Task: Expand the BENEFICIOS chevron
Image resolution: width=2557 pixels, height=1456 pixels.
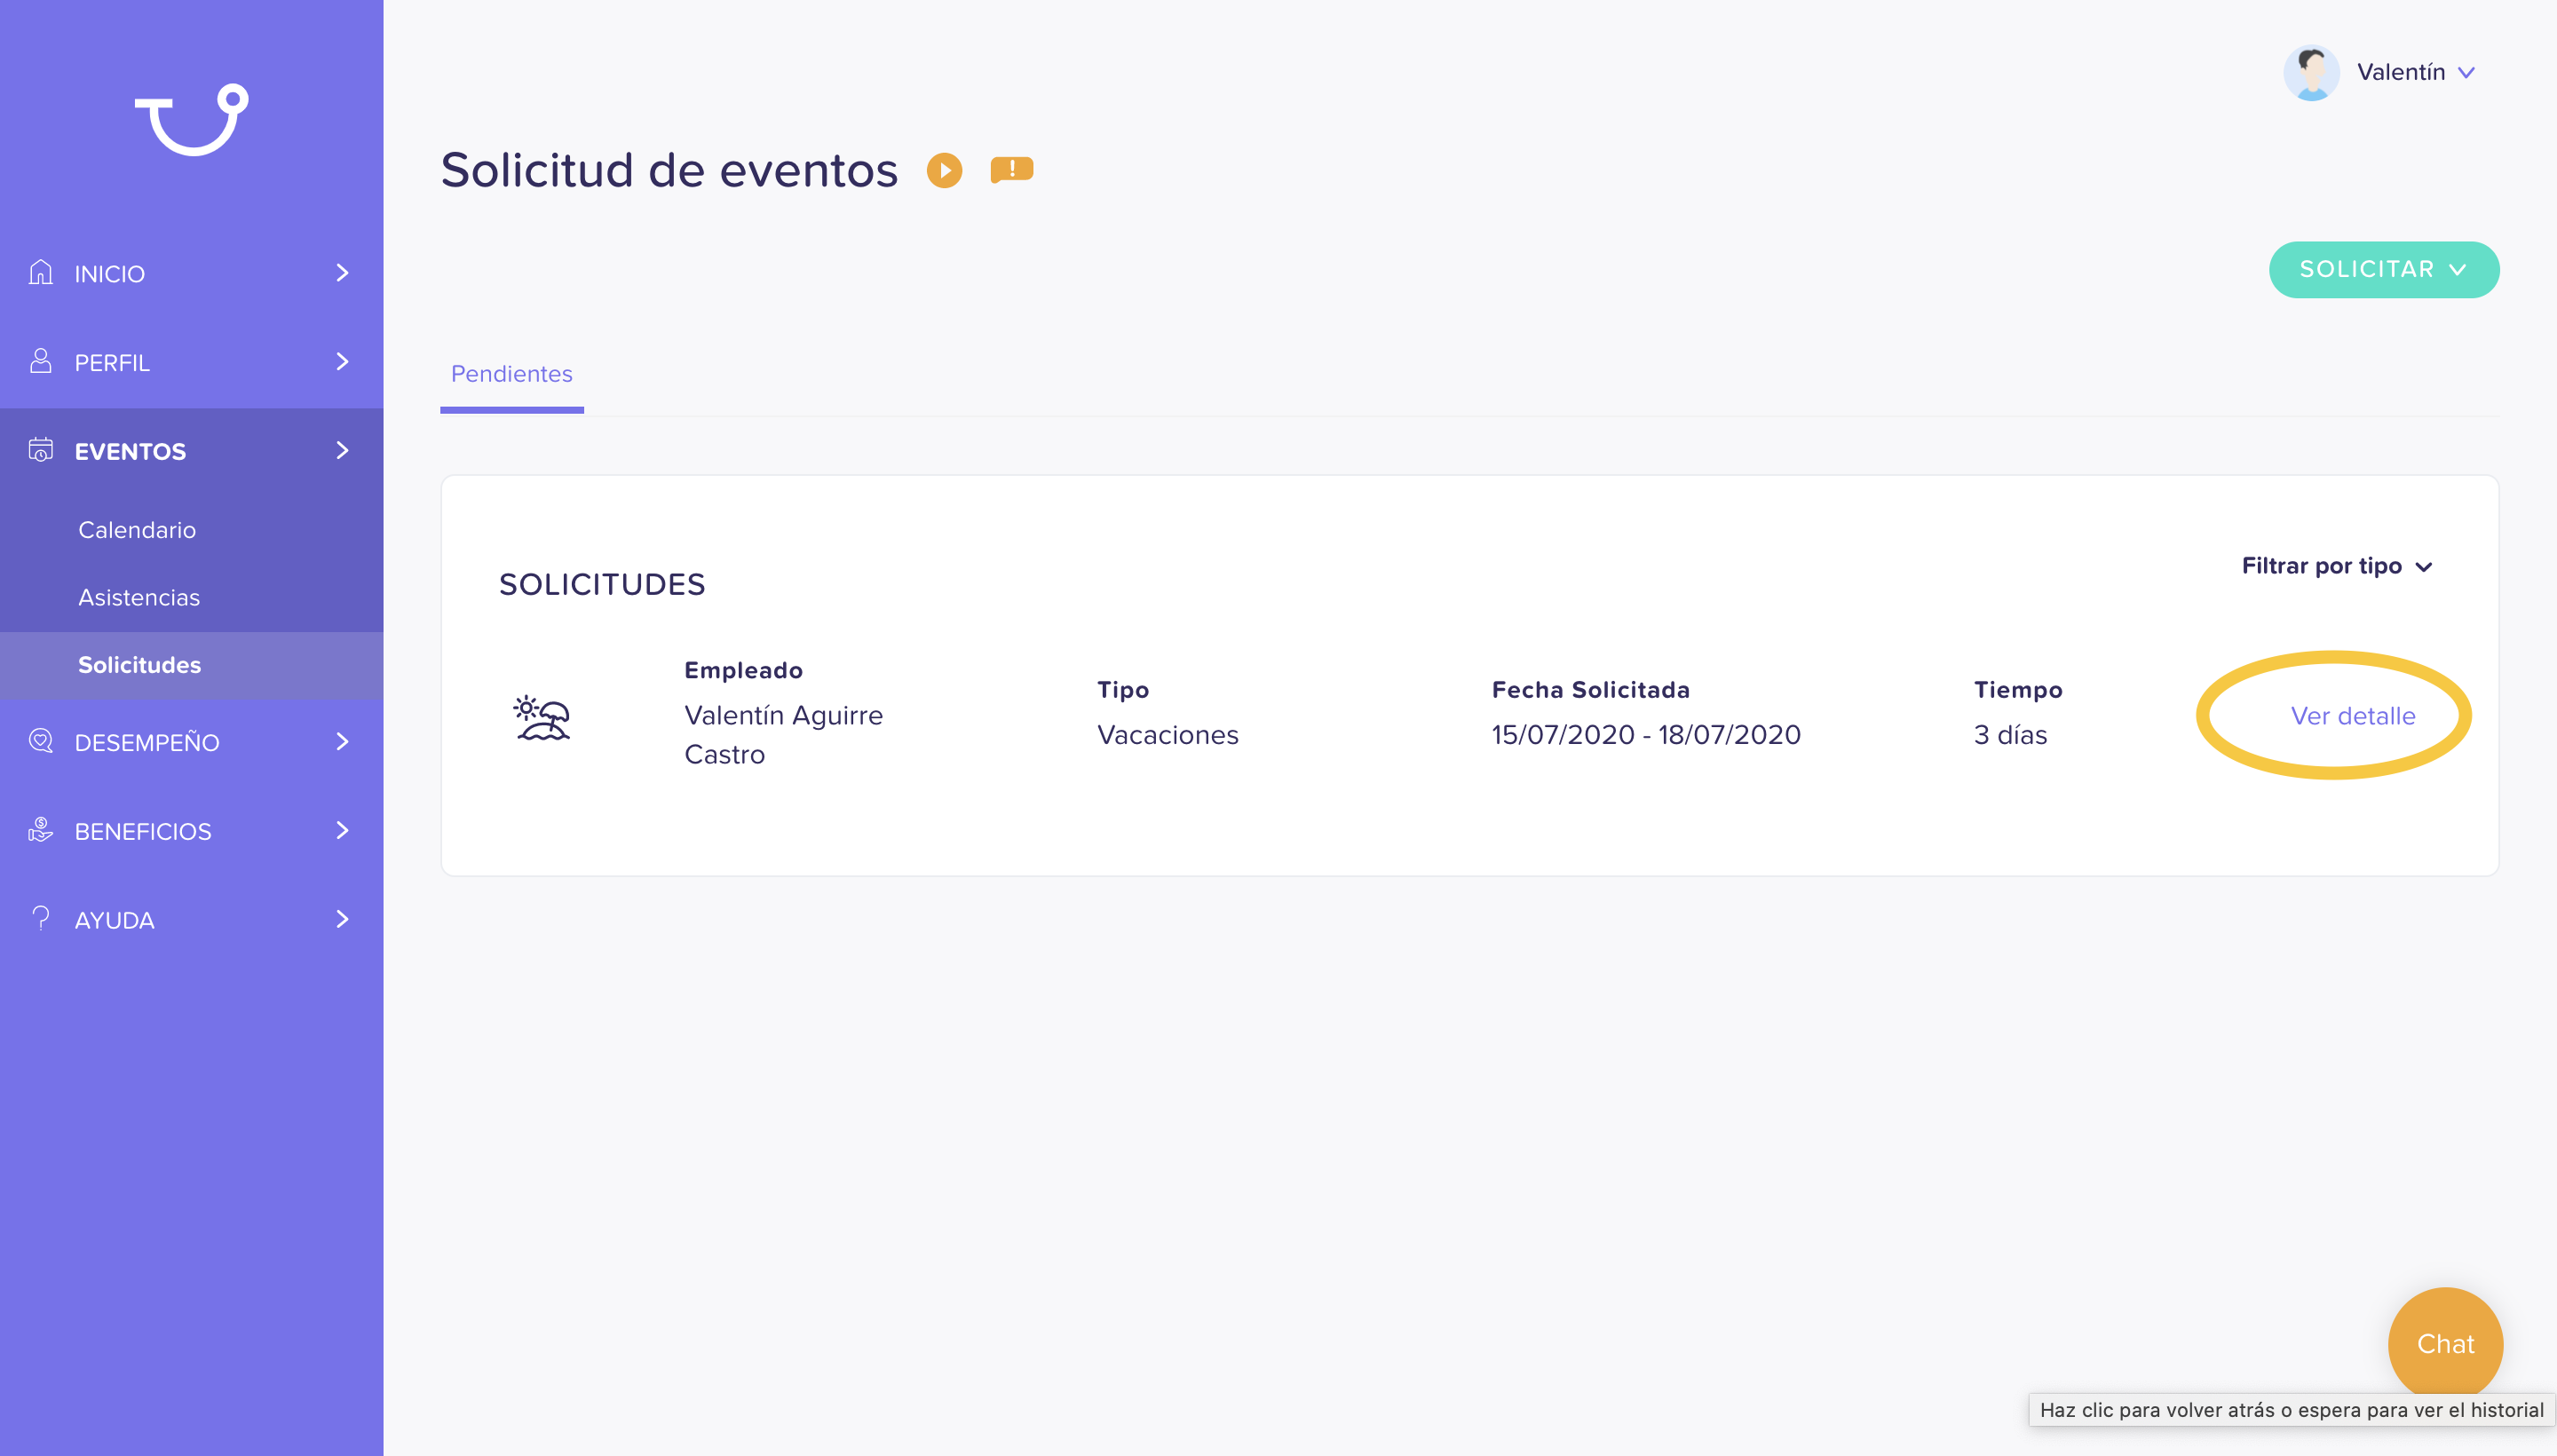Action: pyautogui.click(x=342, y=831)
